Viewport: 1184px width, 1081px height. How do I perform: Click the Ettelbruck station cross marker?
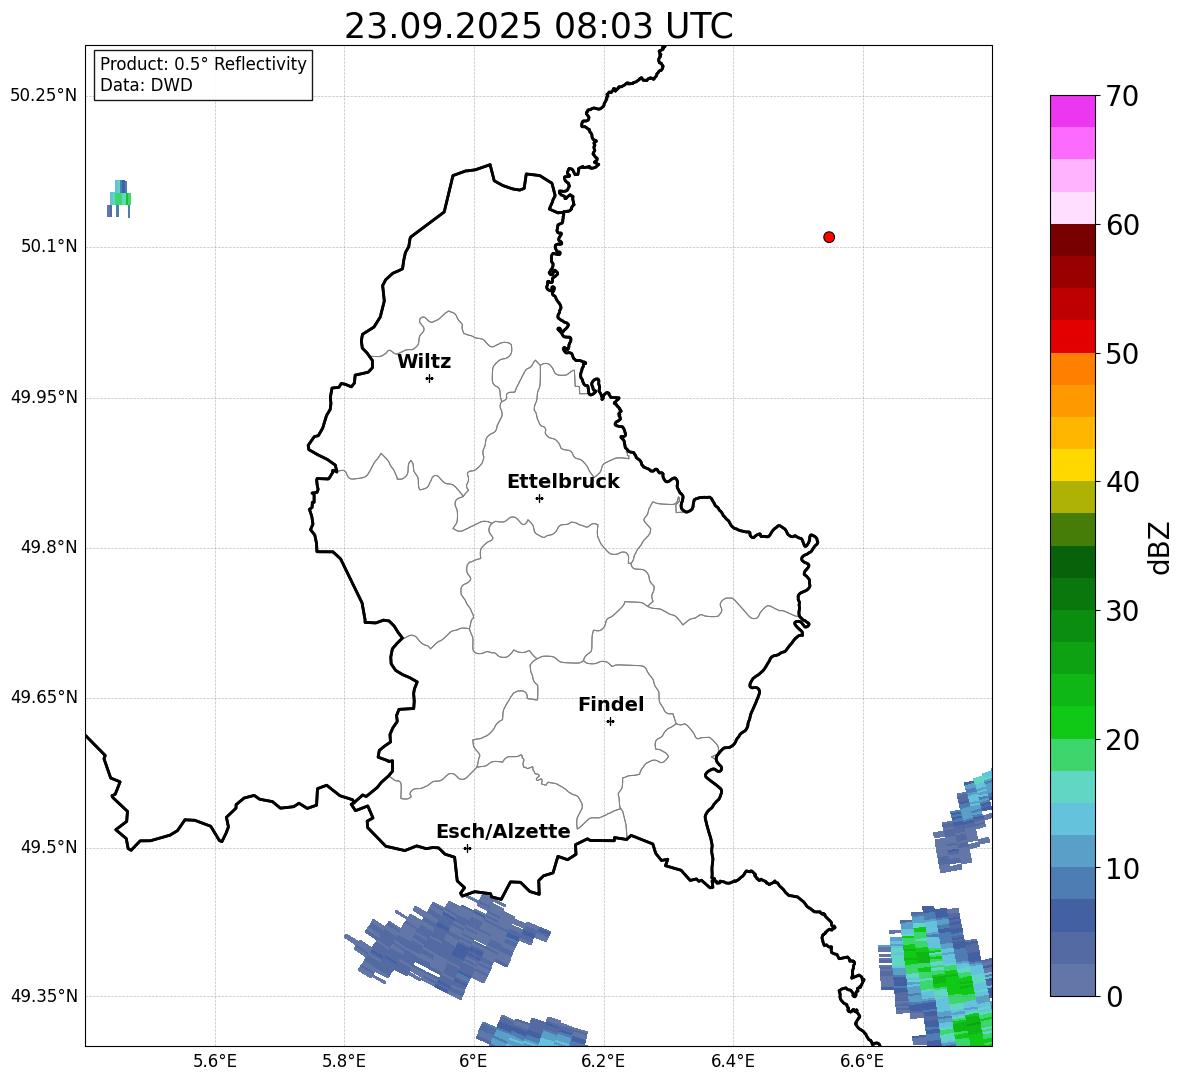tap(539, 498)
